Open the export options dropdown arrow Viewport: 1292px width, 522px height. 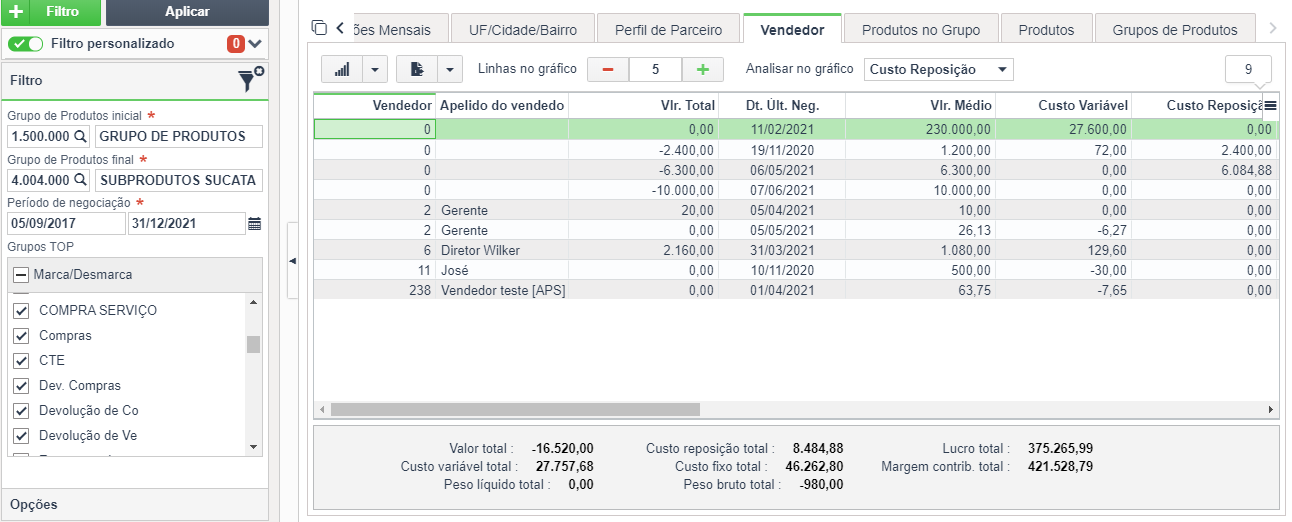(450, 69)
